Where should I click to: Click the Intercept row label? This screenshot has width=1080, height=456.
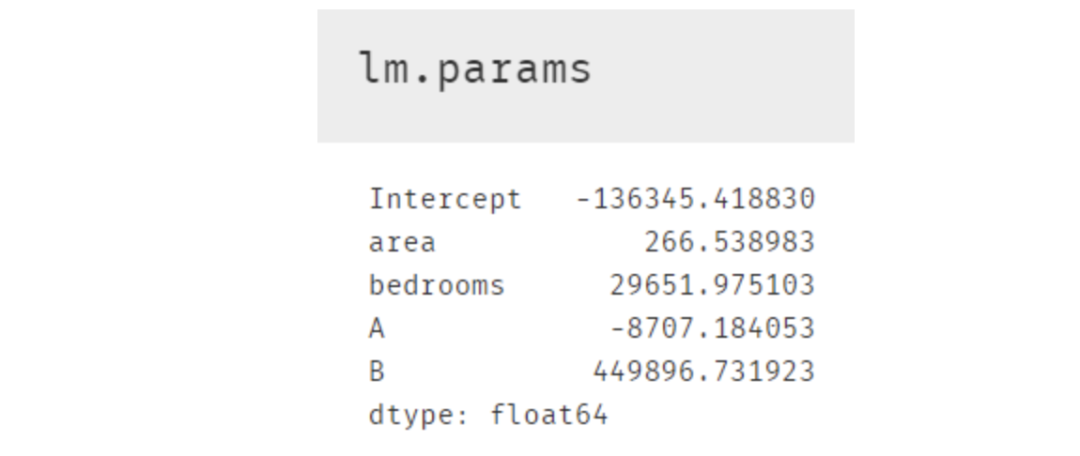(x=444, y=199)
